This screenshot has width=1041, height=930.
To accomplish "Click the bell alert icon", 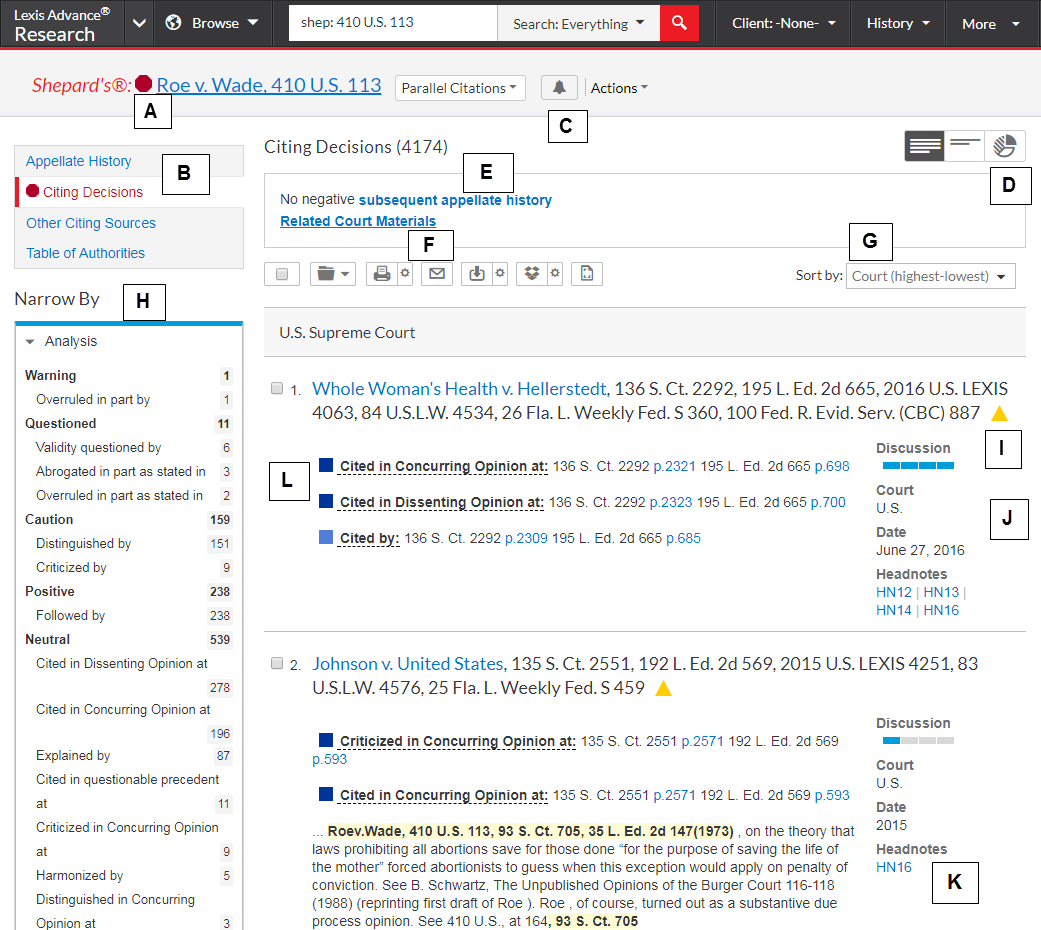I will (559, 88).
